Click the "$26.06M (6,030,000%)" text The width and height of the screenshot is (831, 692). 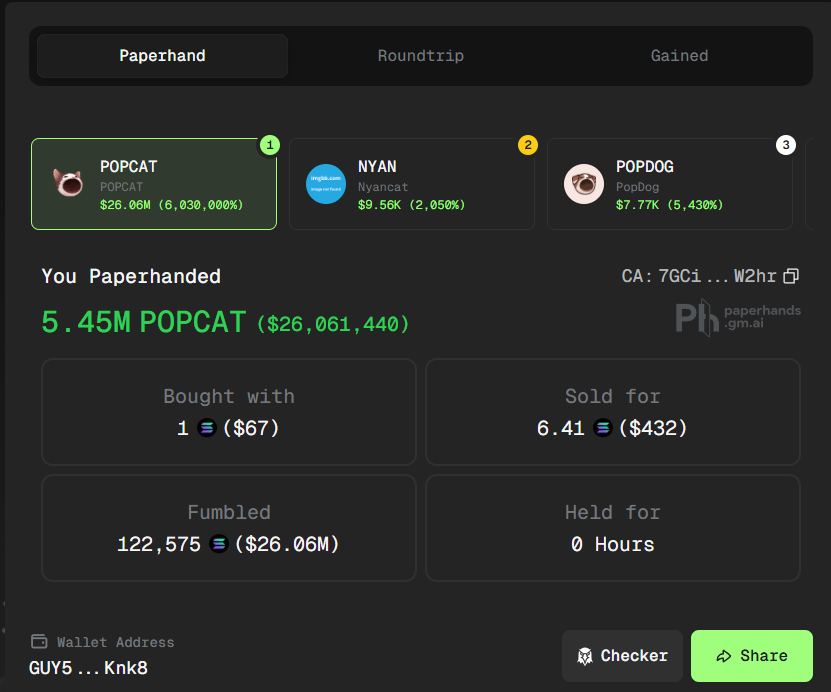172,205
